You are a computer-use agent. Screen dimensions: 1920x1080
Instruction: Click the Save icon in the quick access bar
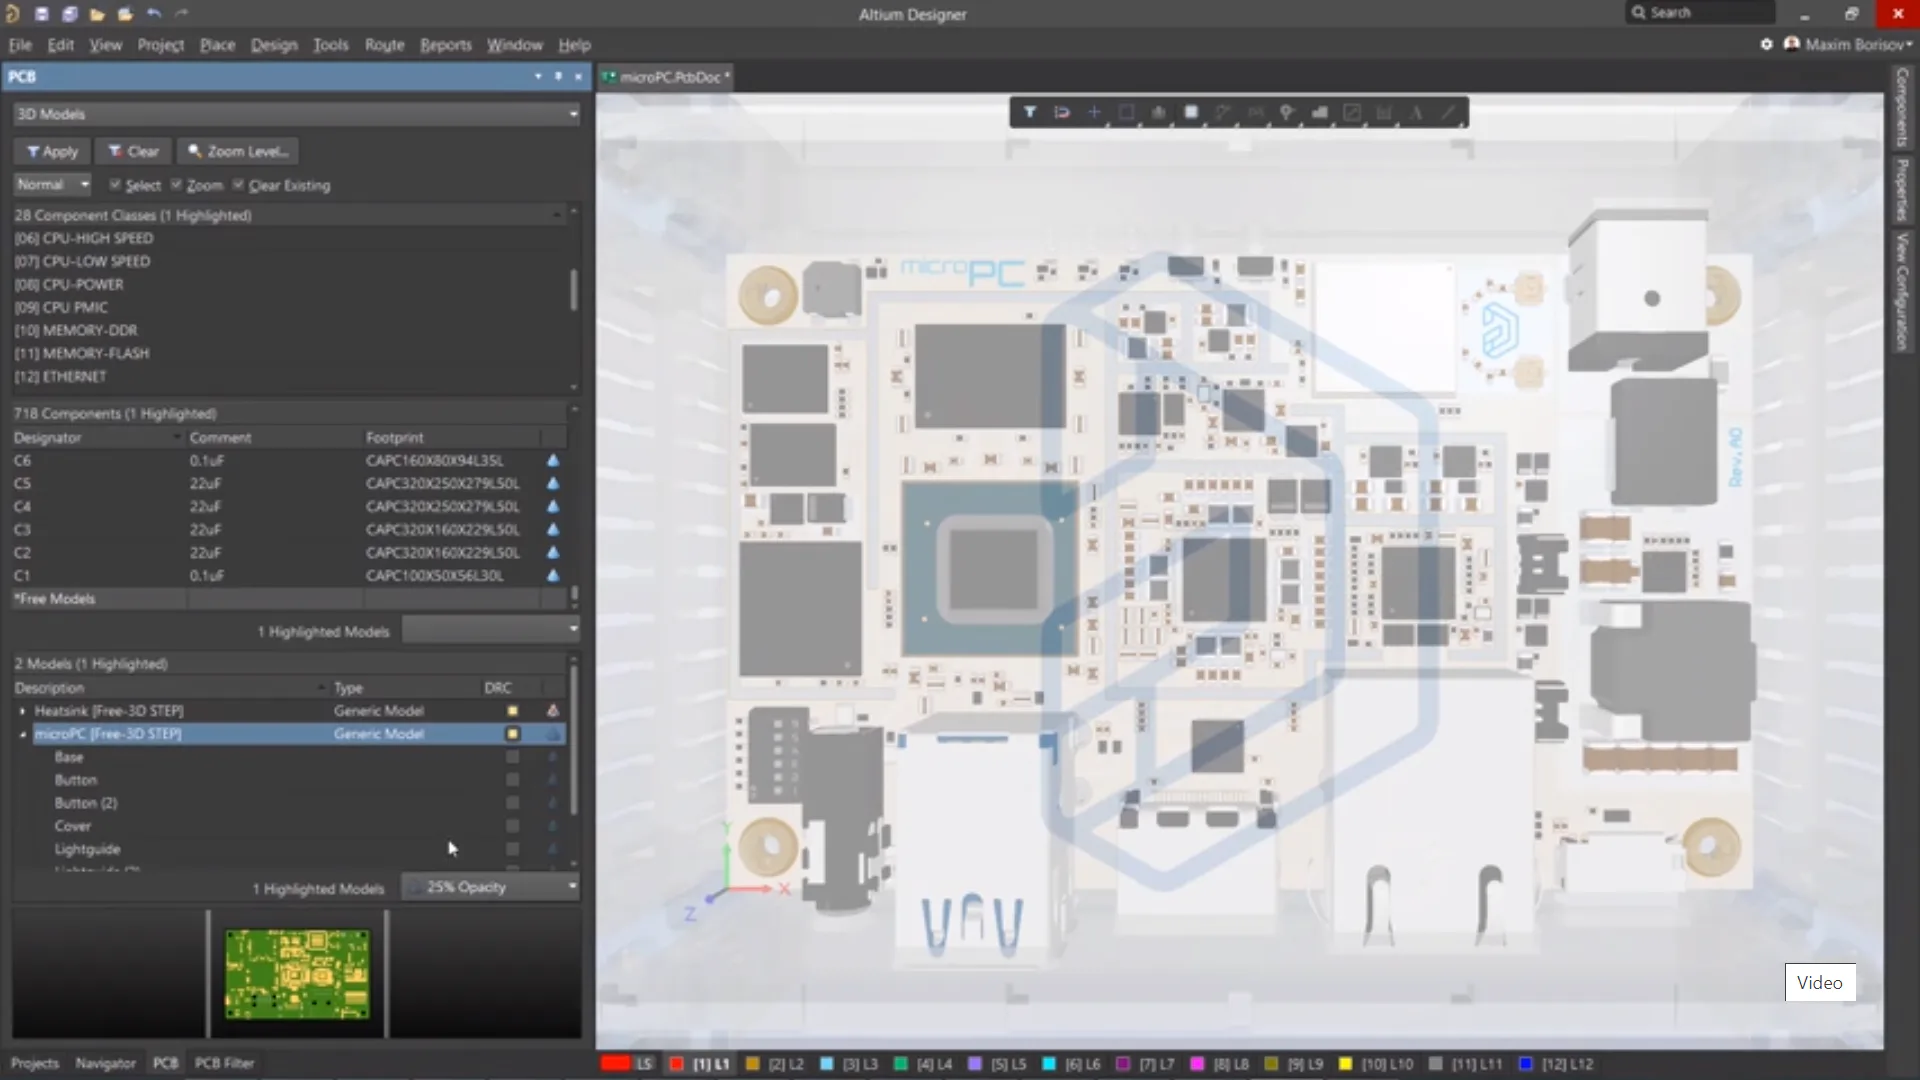(x=41, y=14)
